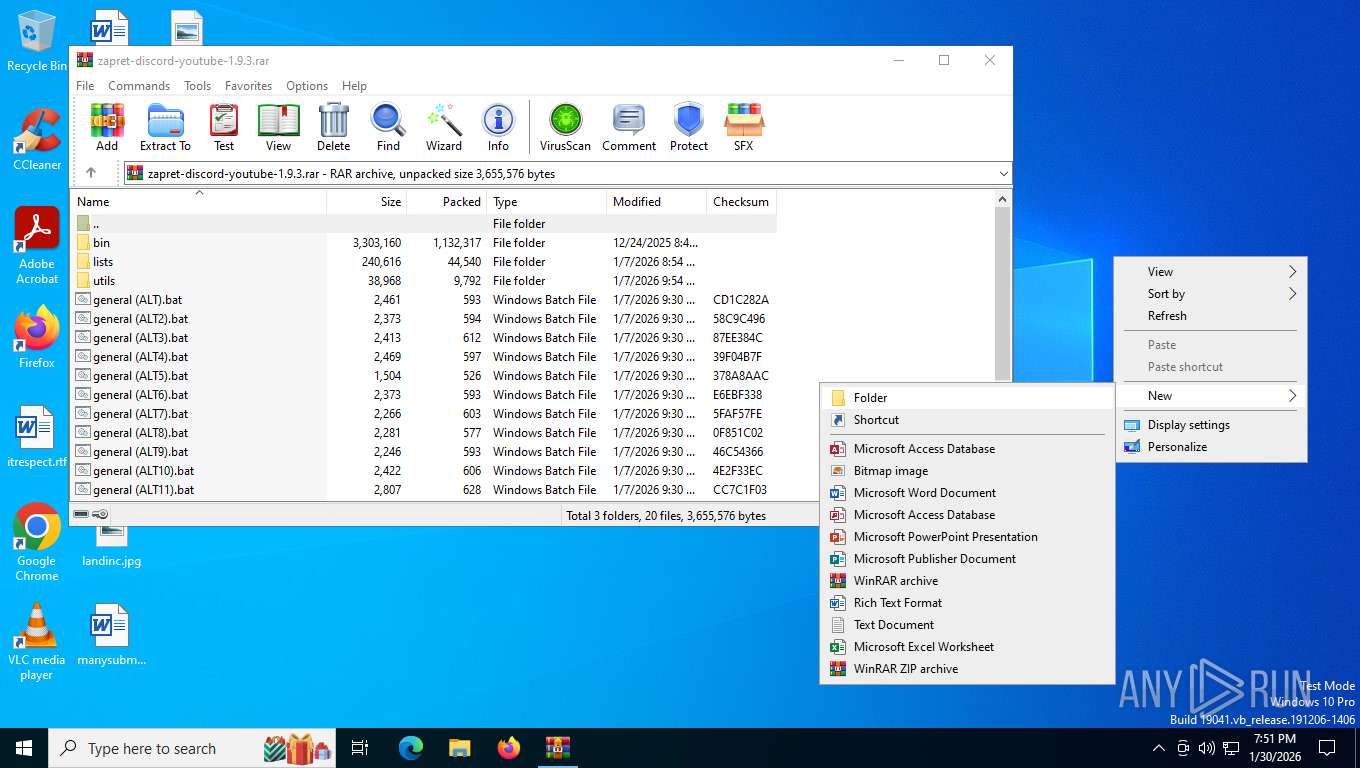
Task: Click the Info toolbar icon
Action: 498,127
